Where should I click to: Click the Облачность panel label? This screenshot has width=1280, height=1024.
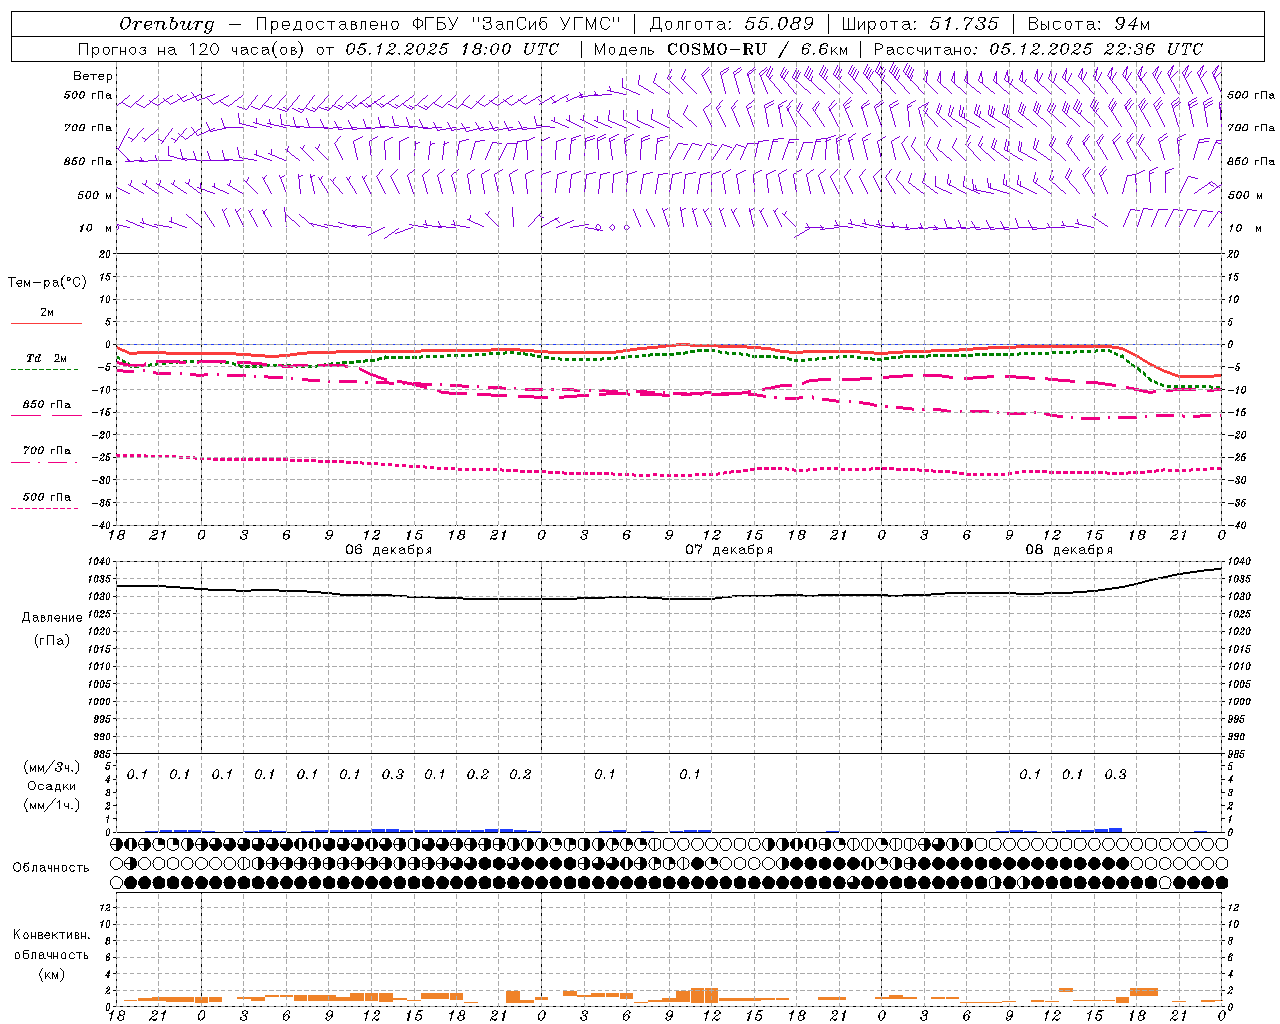point(51,868)
